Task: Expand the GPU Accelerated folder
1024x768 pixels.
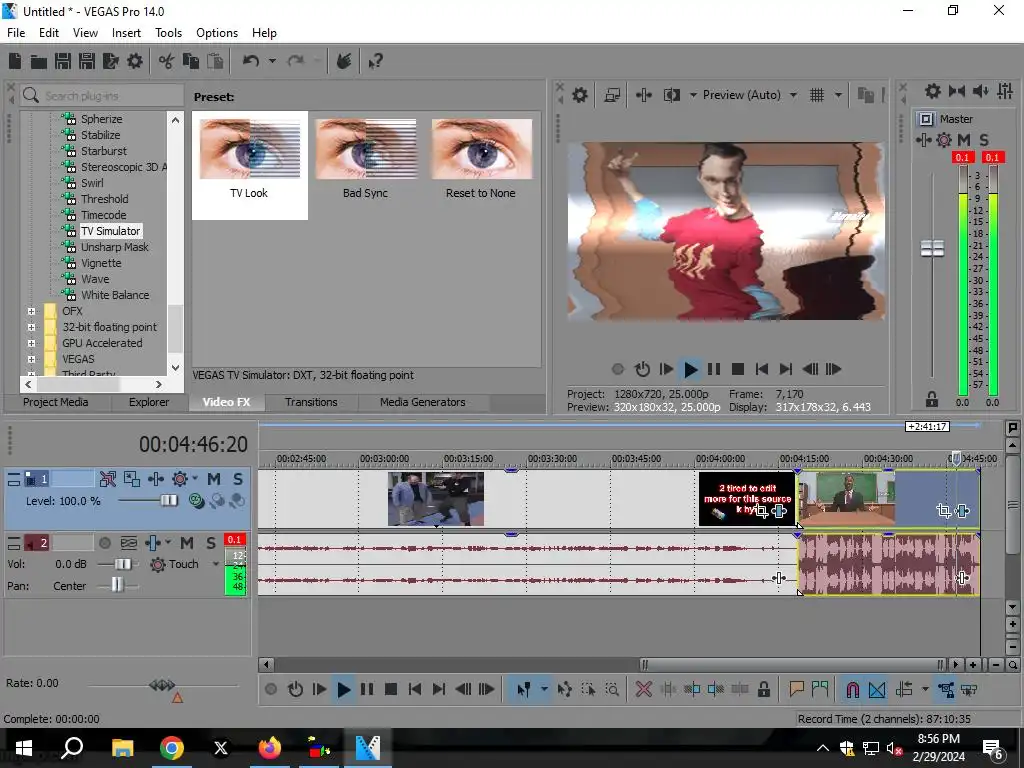Action: click(x=31, y=344)
